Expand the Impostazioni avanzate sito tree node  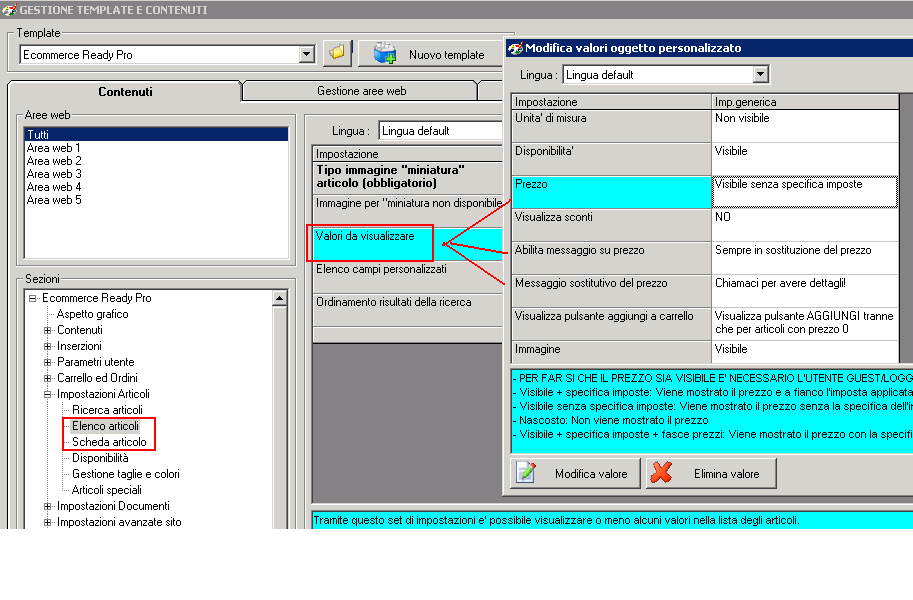48,523
